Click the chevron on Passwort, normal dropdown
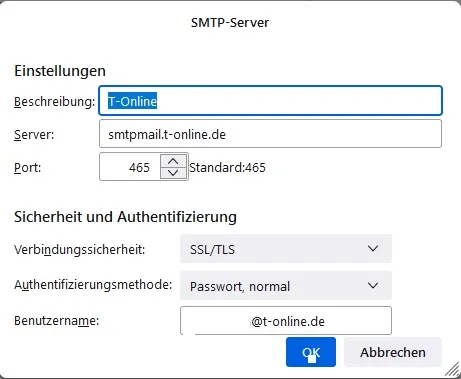The width and height of the screenshot is (461, 379). pos(373,286)
